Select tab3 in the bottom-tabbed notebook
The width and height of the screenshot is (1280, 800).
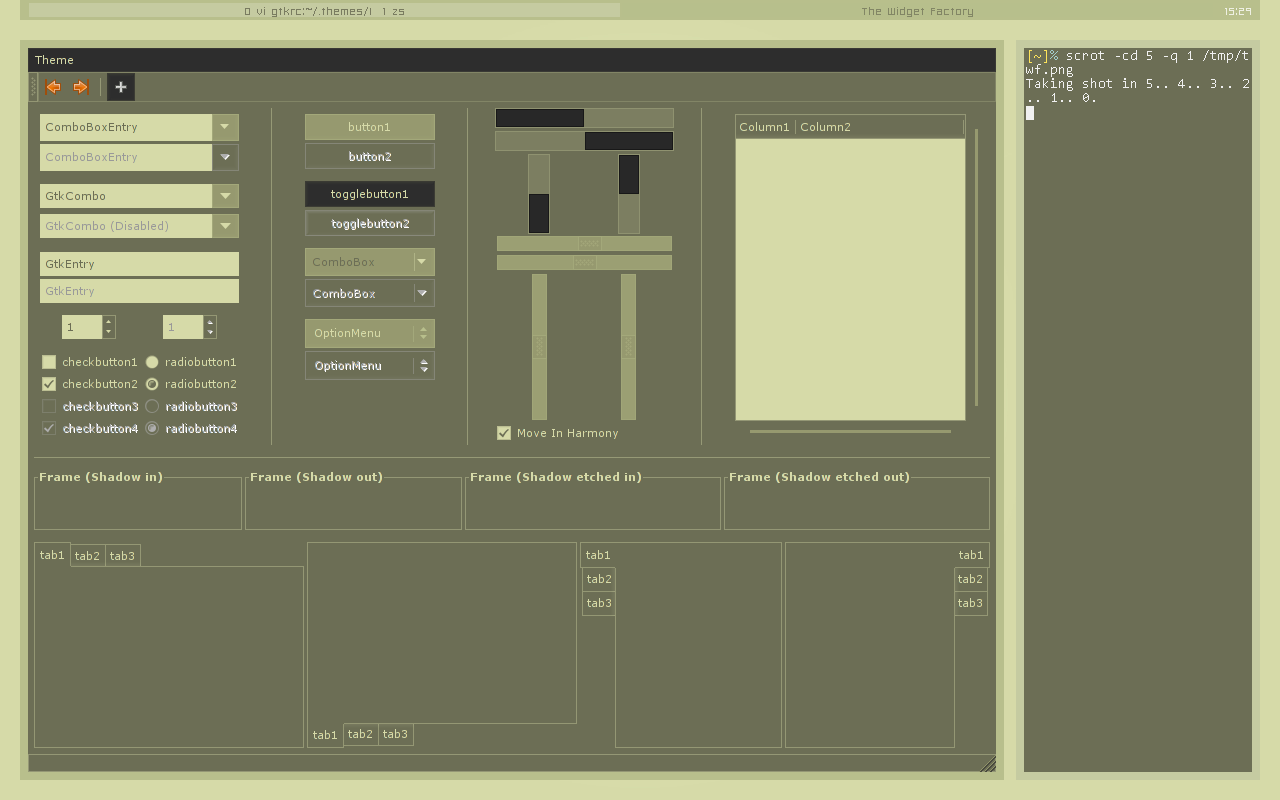[x=395, y=734]
